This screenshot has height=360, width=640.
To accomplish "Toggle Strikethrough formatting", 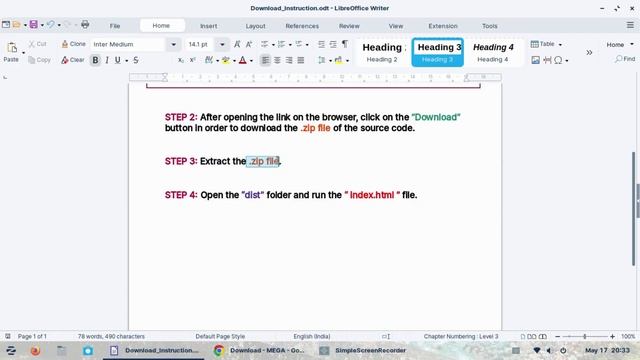I will tap(136, 60).
